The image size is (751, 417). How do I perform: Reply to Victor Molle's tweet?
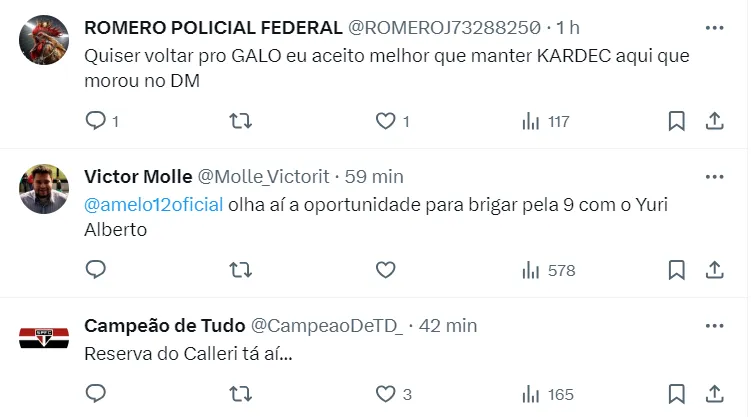tap(96, 270)
